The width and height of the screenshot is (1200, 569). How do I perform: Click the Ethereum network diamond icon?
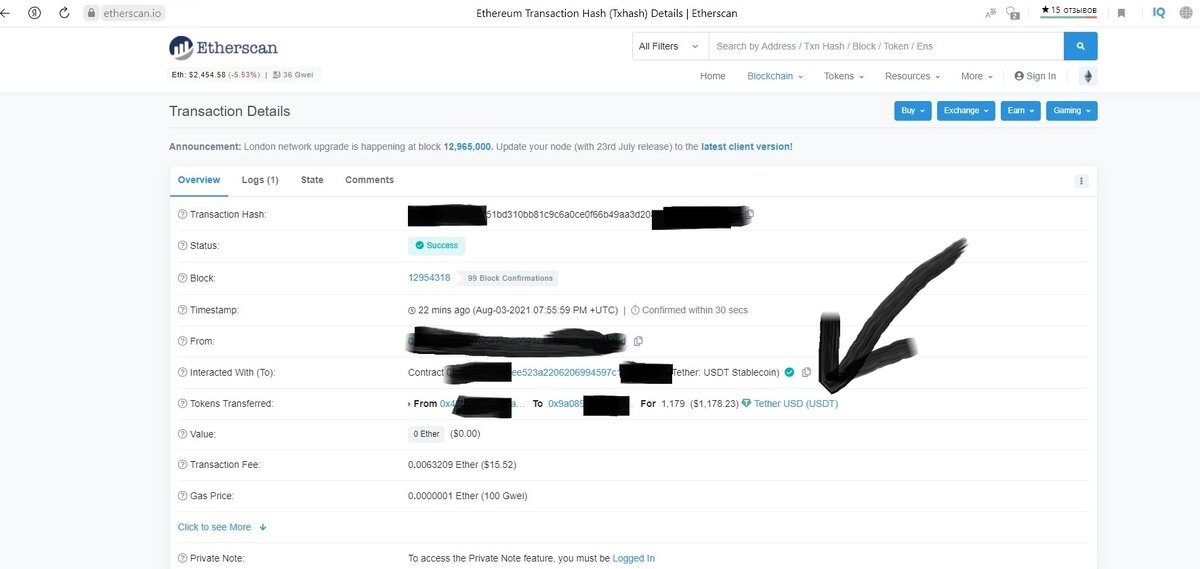click(x=1086, y=76)
